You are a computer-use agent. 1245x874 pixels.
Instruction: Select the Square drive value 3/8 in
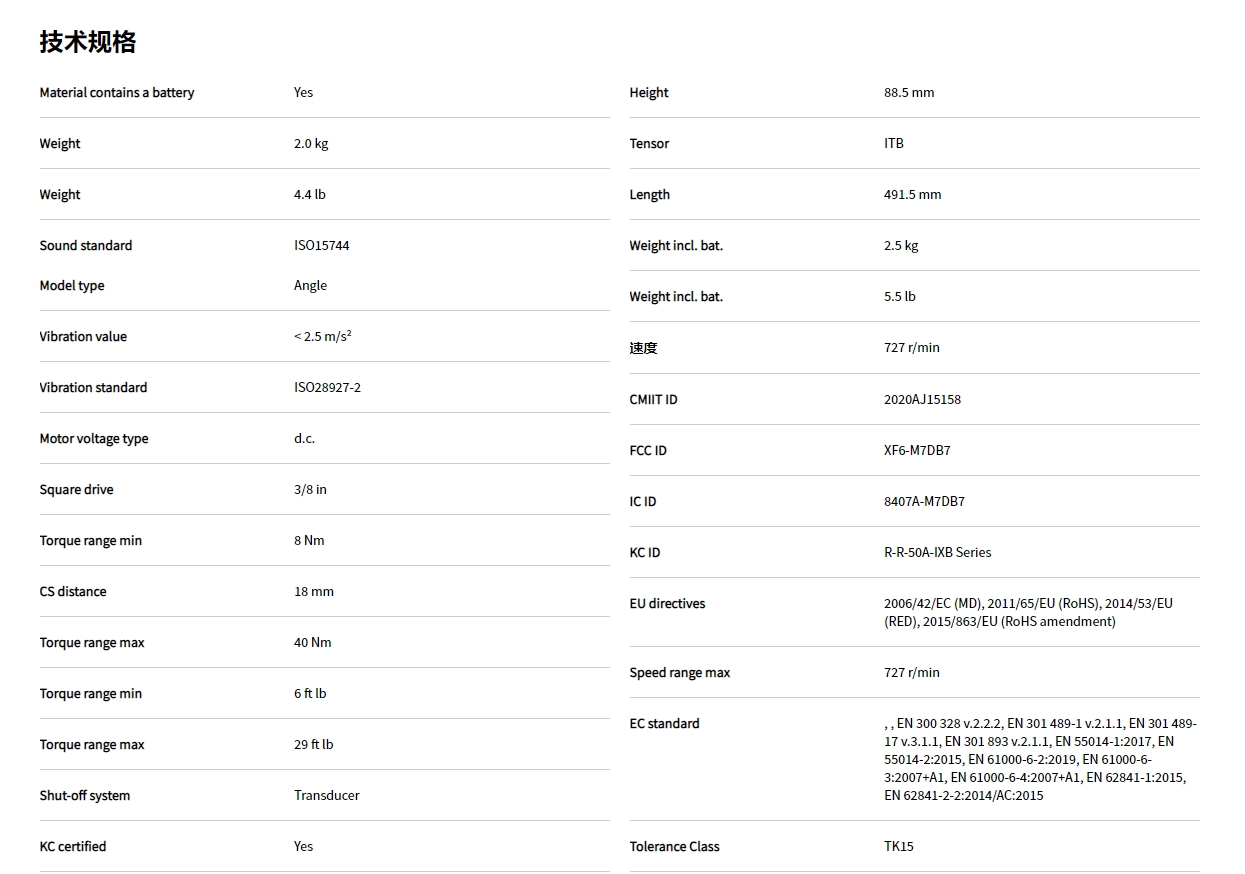(310, 489)
